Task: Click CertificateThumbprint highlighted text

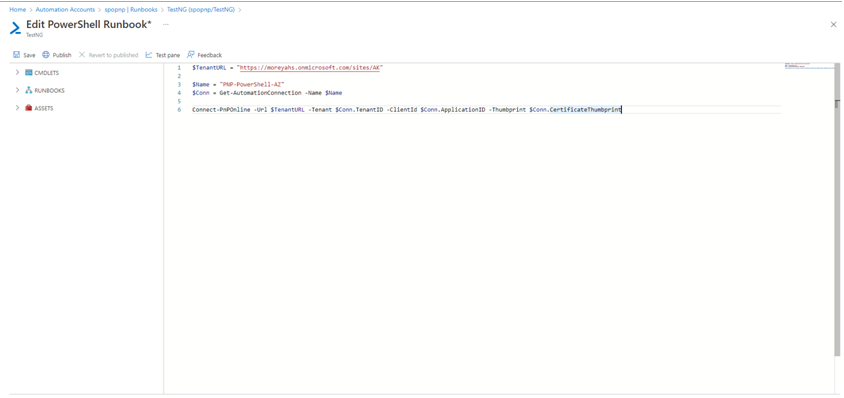Action: point(585,109)
